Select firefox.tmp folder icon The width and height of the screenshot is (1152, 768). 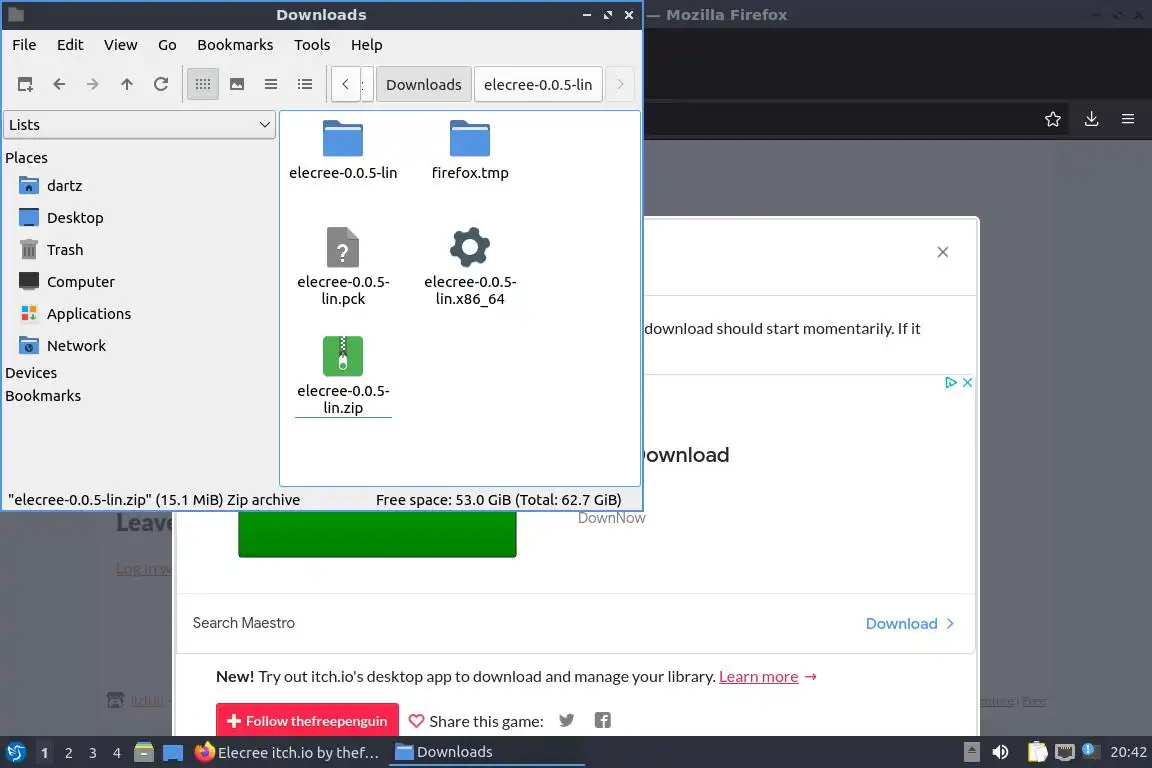coord(470,139)
